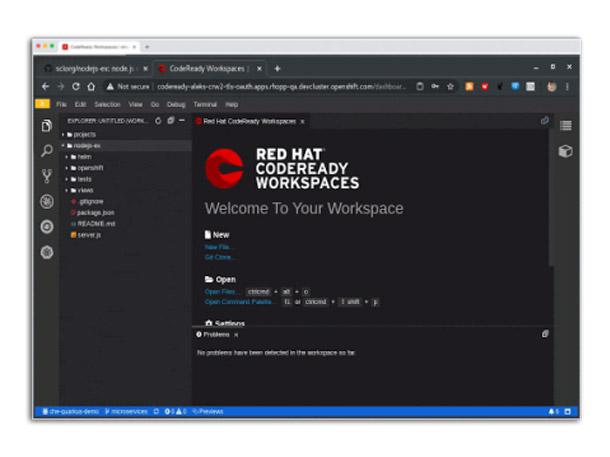Switch to the sclorg/nodejs-ex browser tab
Viewport: 610px width, 457px height.
tap(93, 69)
